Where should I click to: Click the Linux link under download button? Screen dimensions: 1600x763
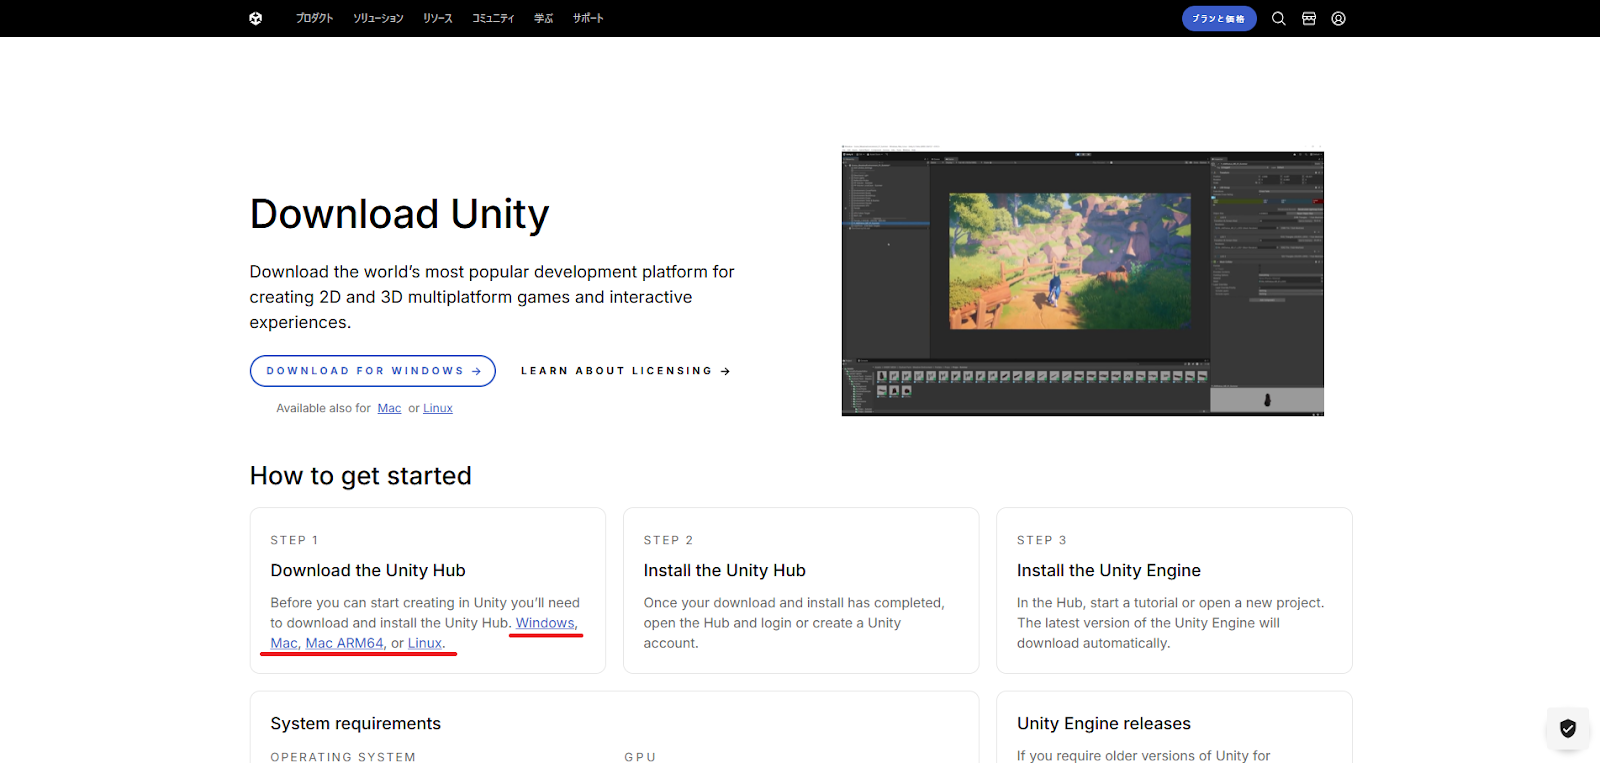(437, 408)
